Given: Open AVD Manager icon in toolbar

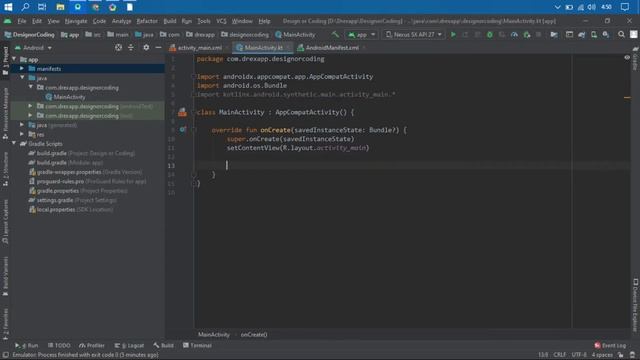Looking at the screenshot, I should coord(594,35).
